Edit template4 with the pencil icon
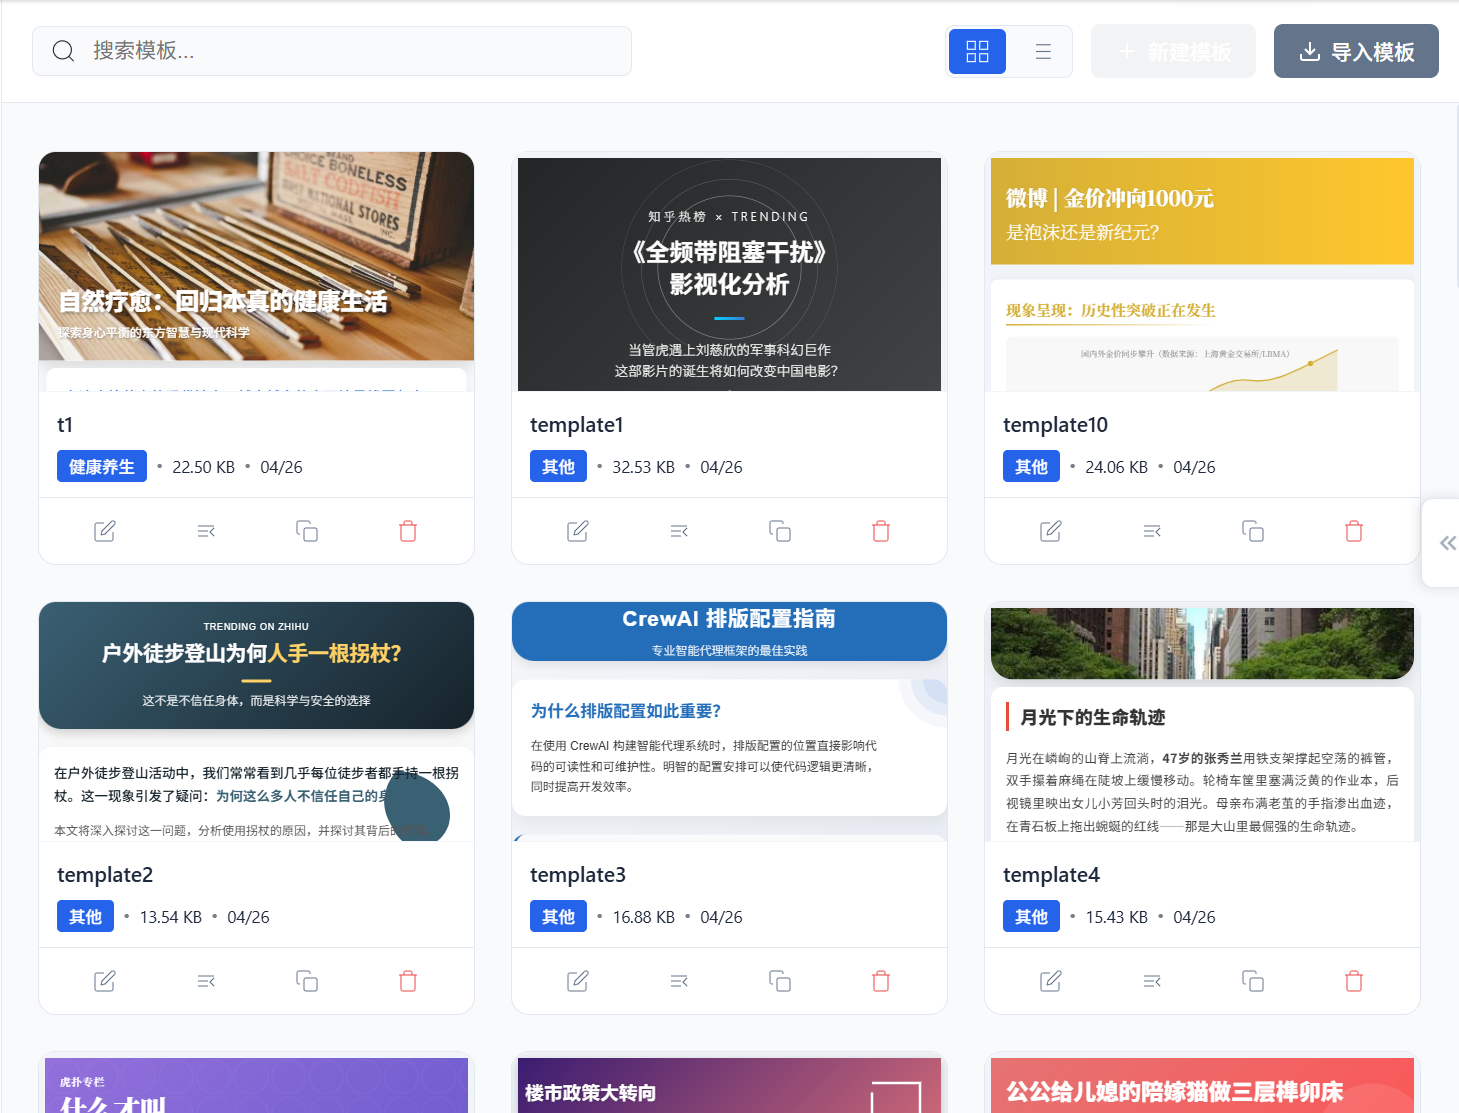 pos(1051,981)
